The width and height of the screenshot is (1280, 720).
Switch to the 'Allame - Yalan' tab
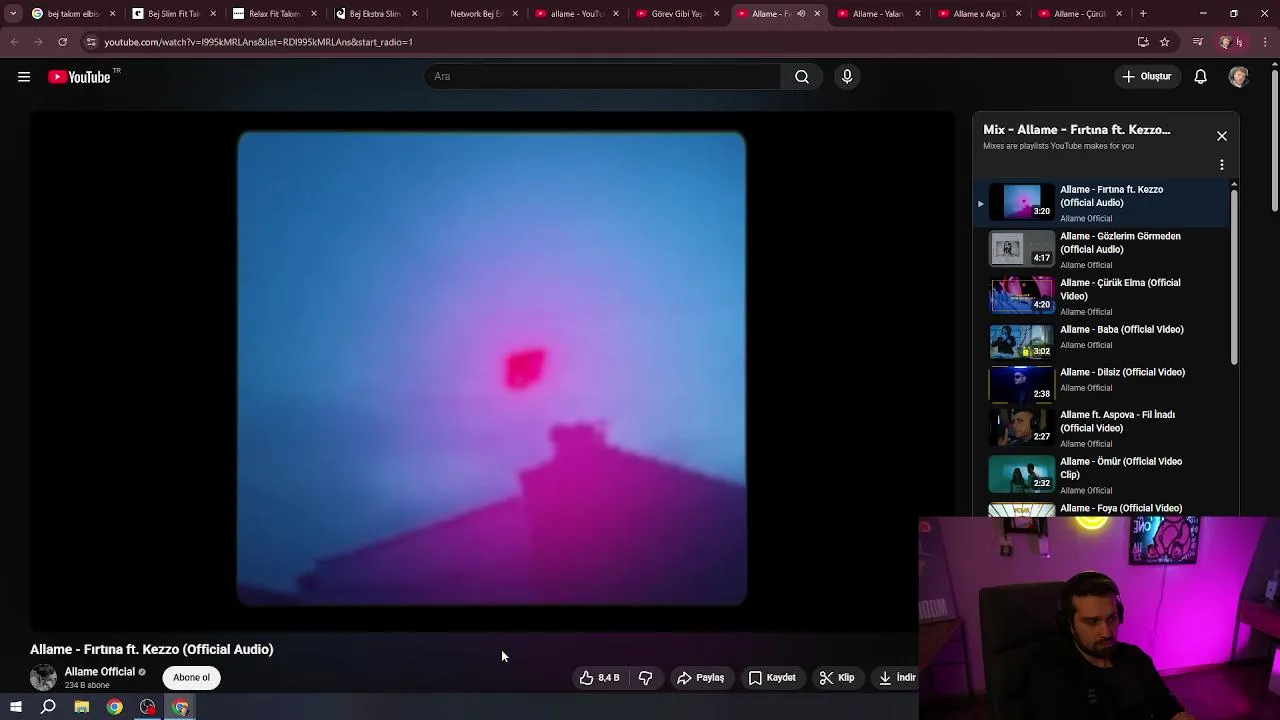pyautogui.click(x=878, y=14)
